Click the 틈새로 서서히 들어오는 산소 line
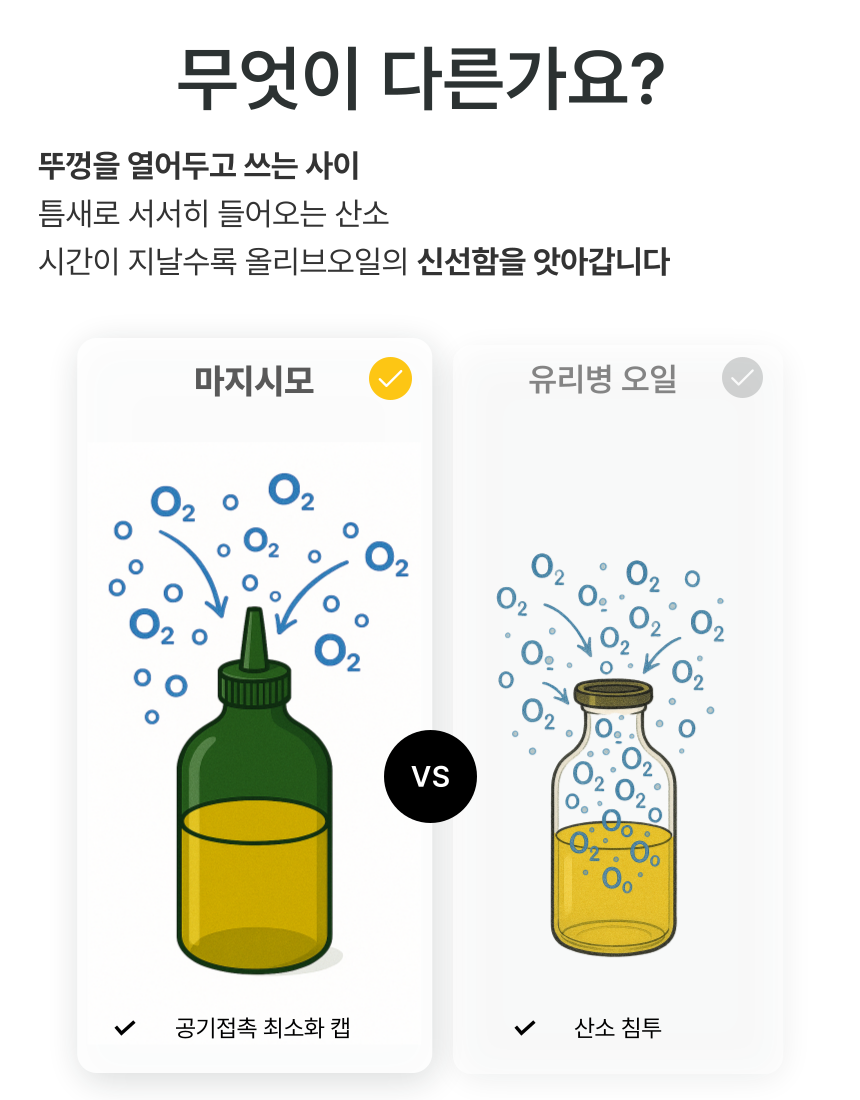Image resolution: width=860 pixels, height=1100 pixels. coord(213,213)
